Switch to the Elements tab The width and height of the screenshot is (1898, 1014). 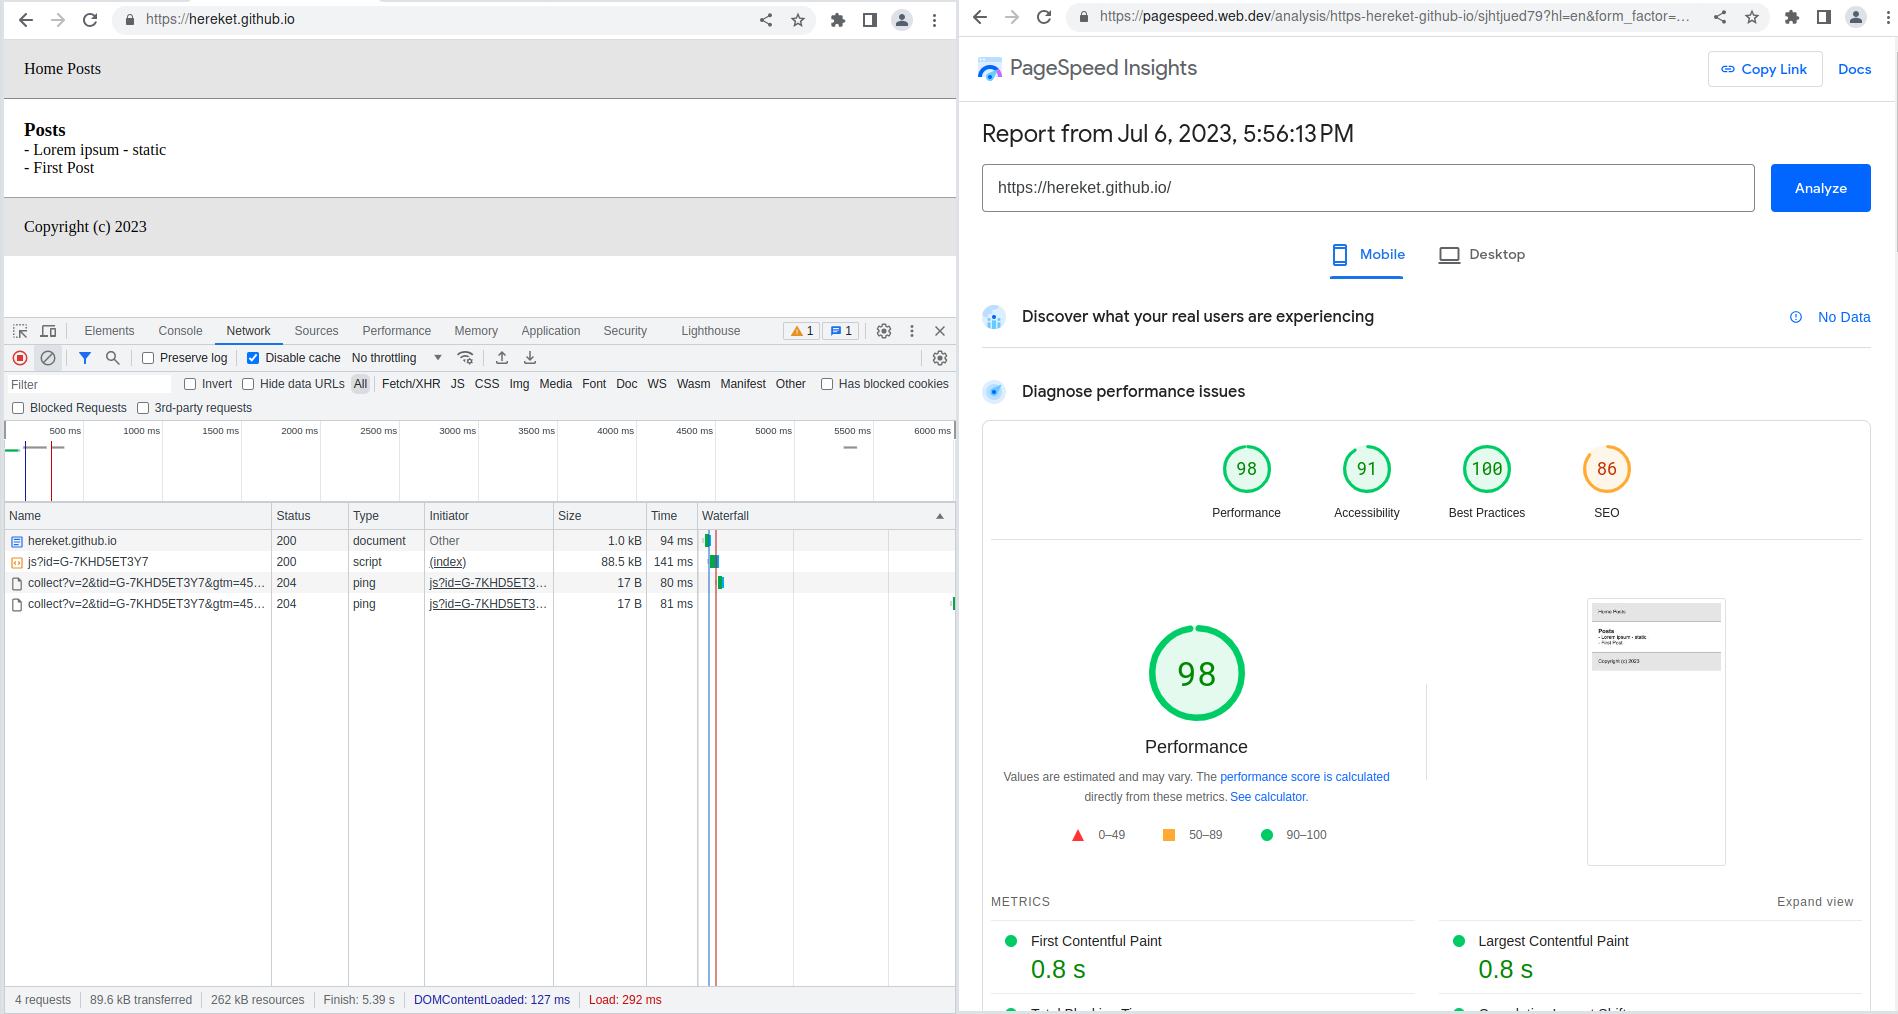[x=109, y=331]
